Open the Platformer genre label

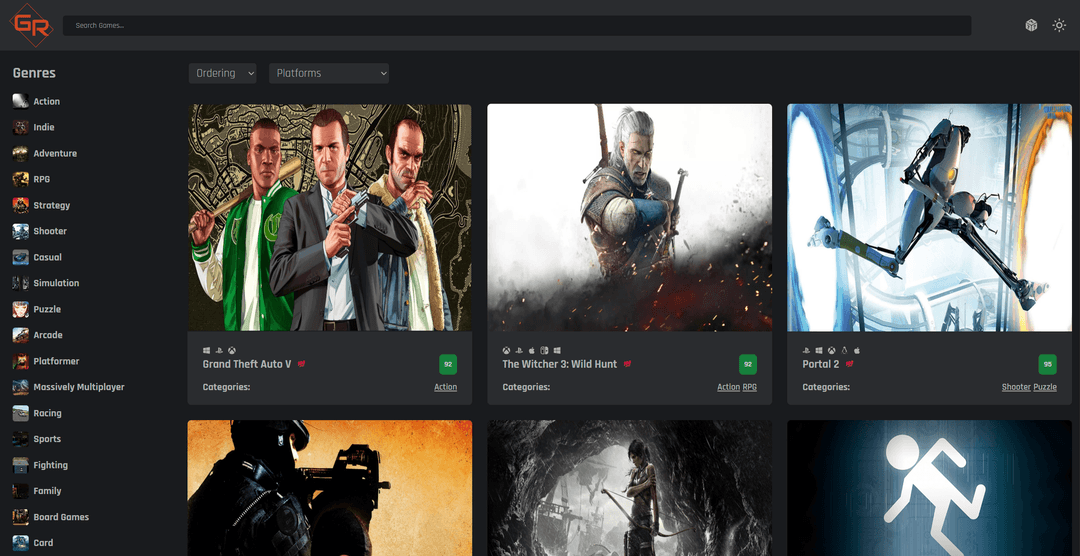pos(56,361)
